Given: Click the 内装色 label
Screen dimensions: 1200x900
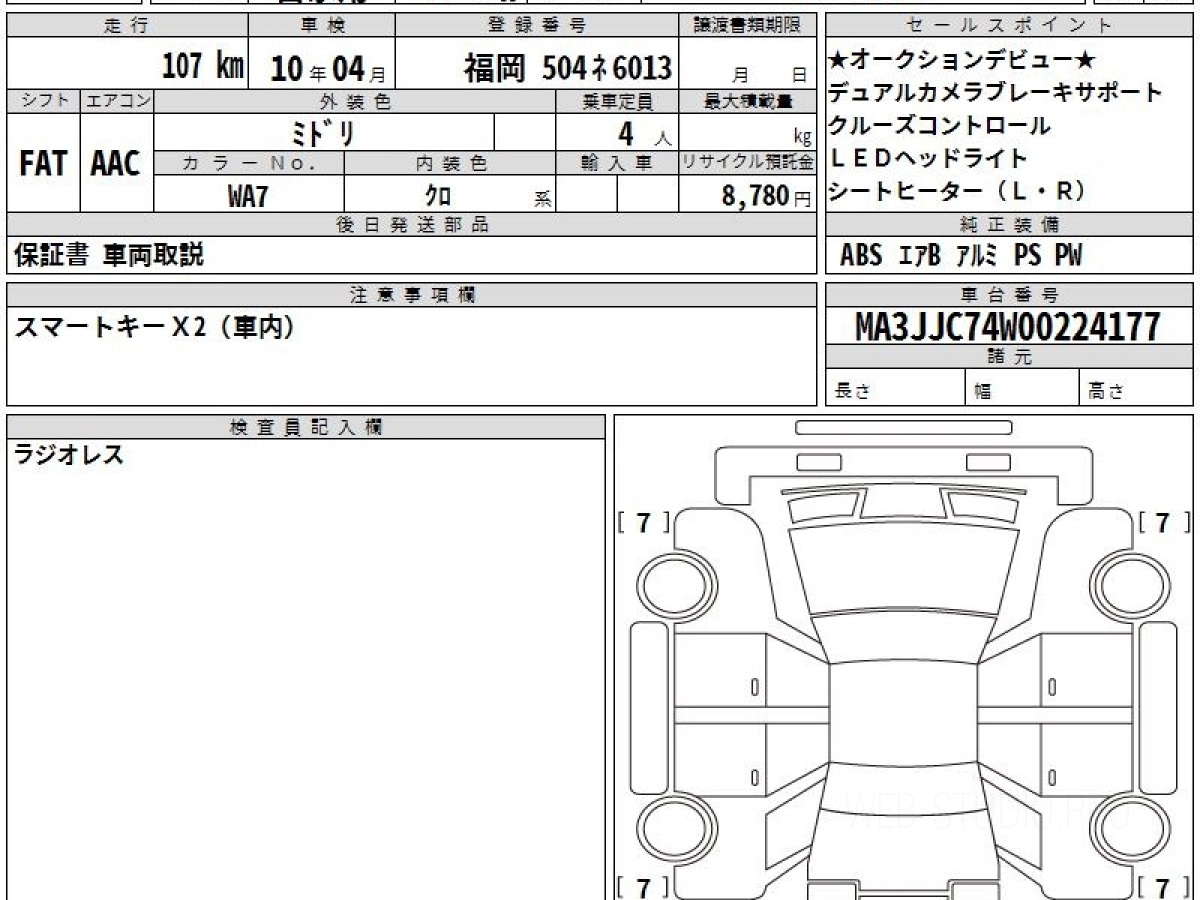Looking at the screenshot, I should click(x=451, y=163).
